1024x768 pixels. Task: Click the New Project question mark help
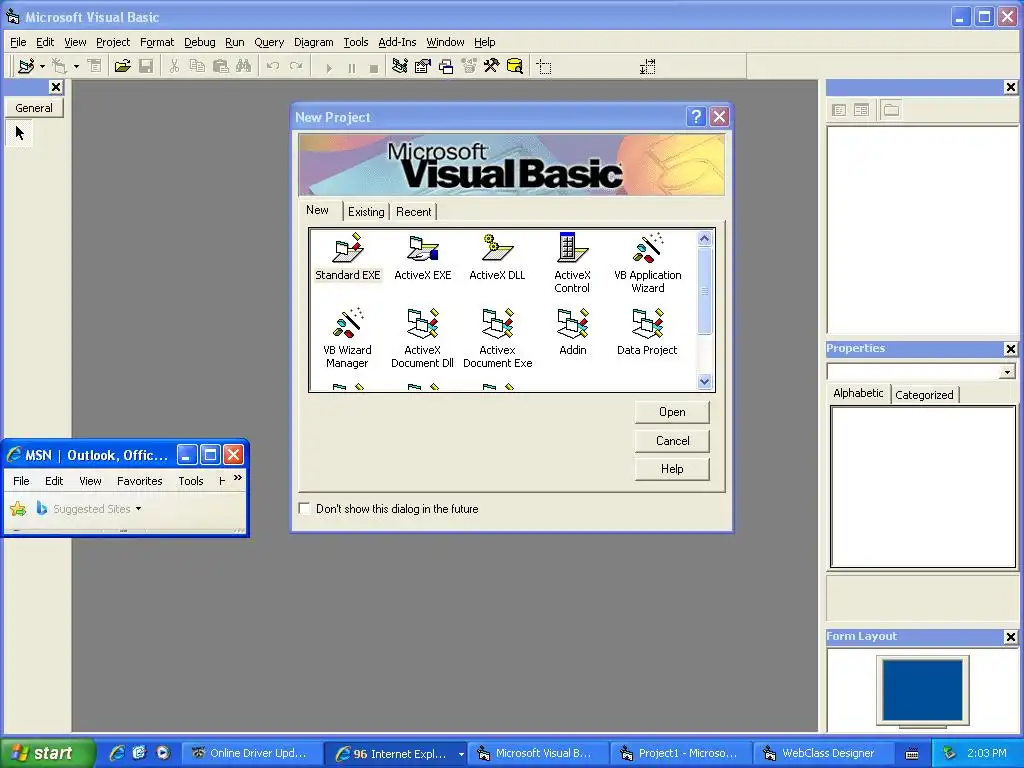pyautogui.click(x=696, y=116)
